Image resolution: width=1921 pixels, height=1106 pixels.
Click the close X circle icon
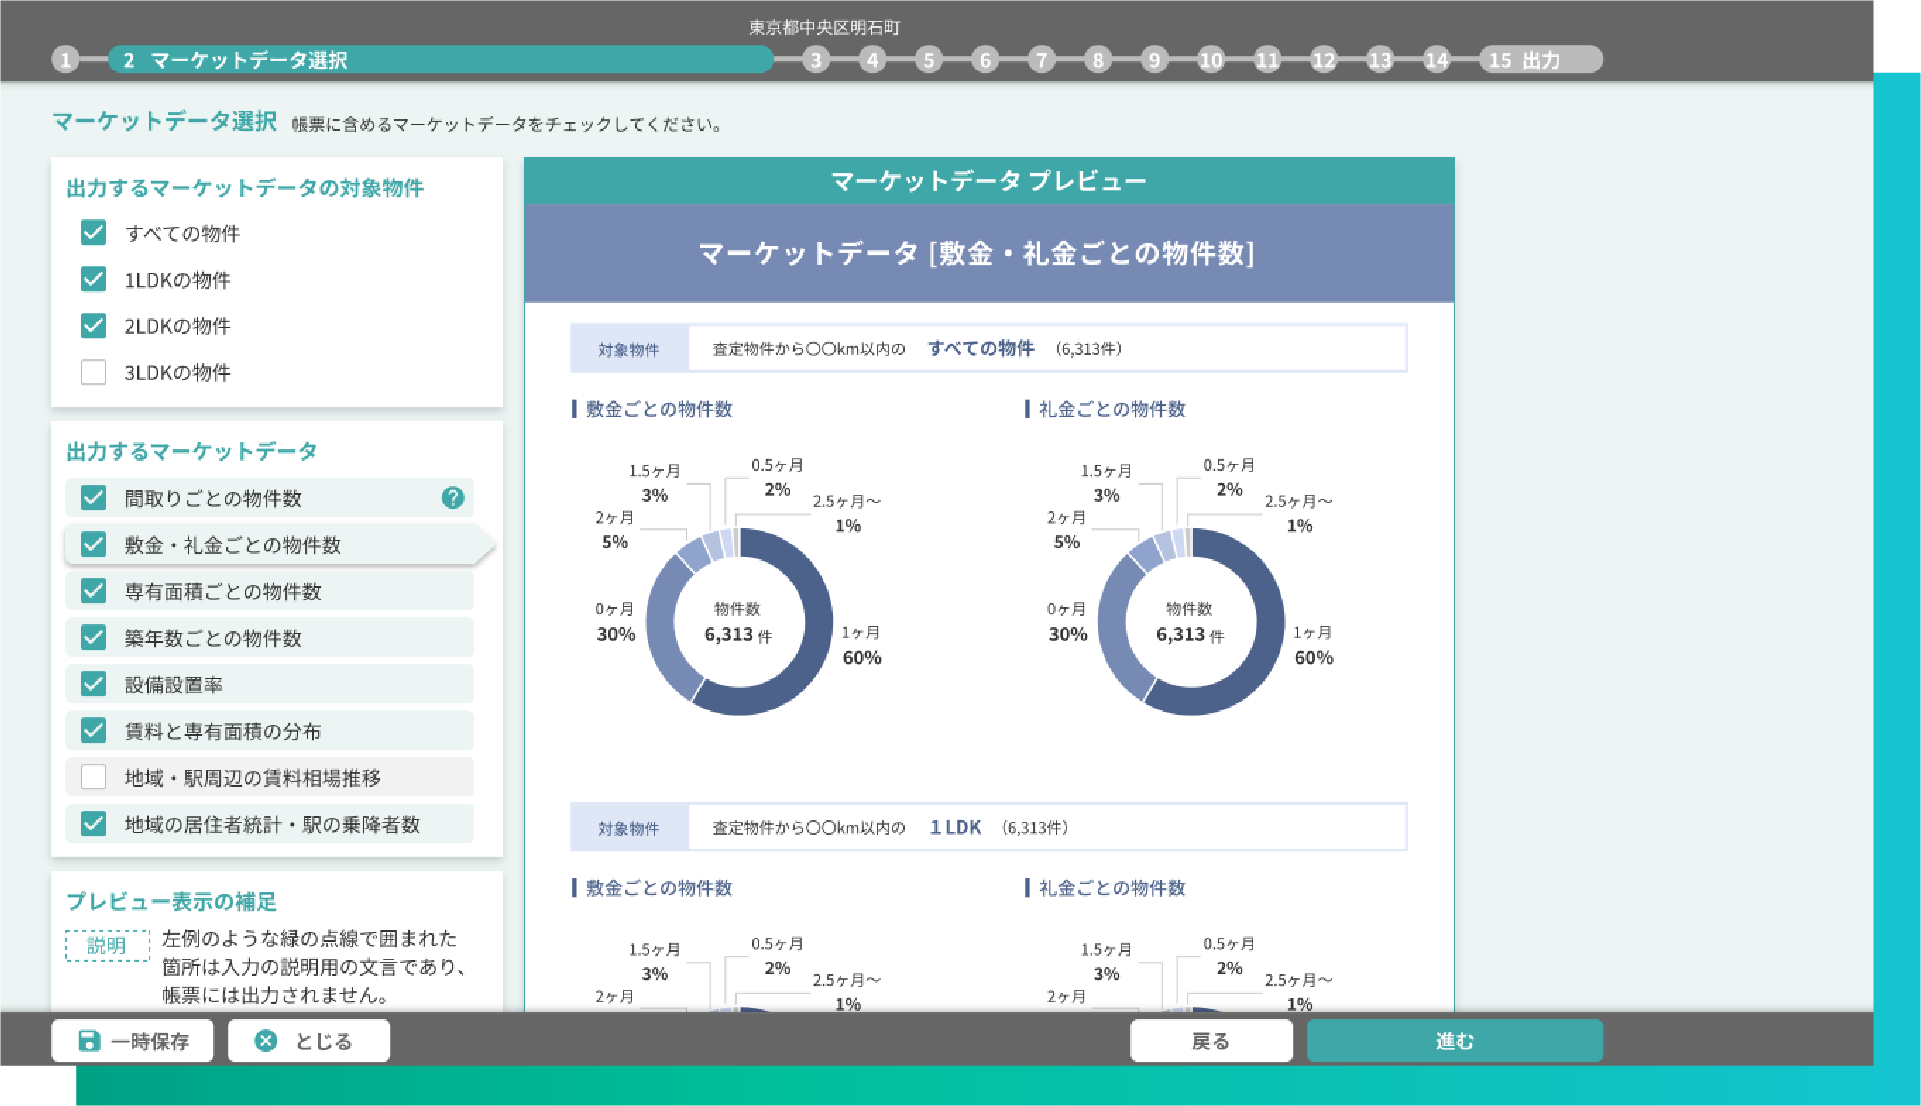tap(266, 1041)
